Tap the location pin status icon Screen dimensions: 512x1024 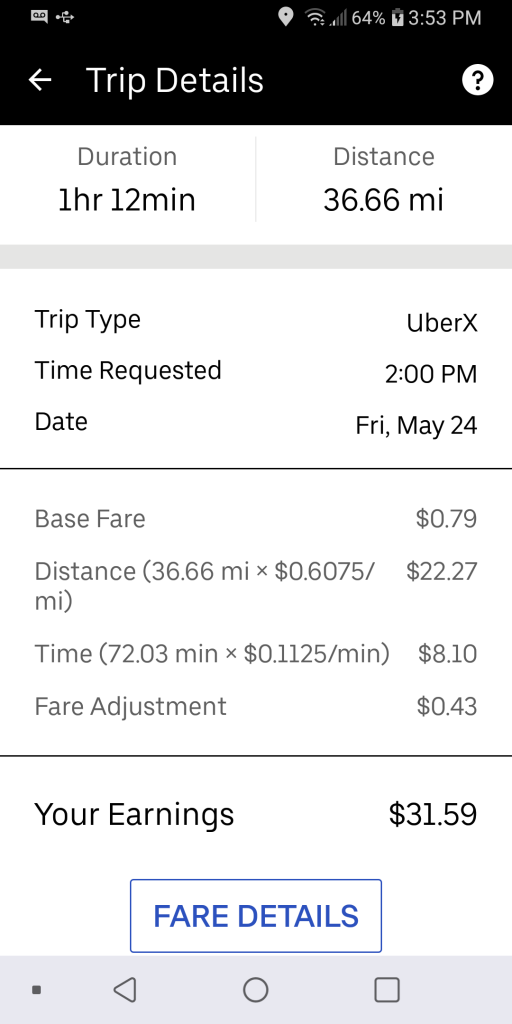(x=285, y=17)
